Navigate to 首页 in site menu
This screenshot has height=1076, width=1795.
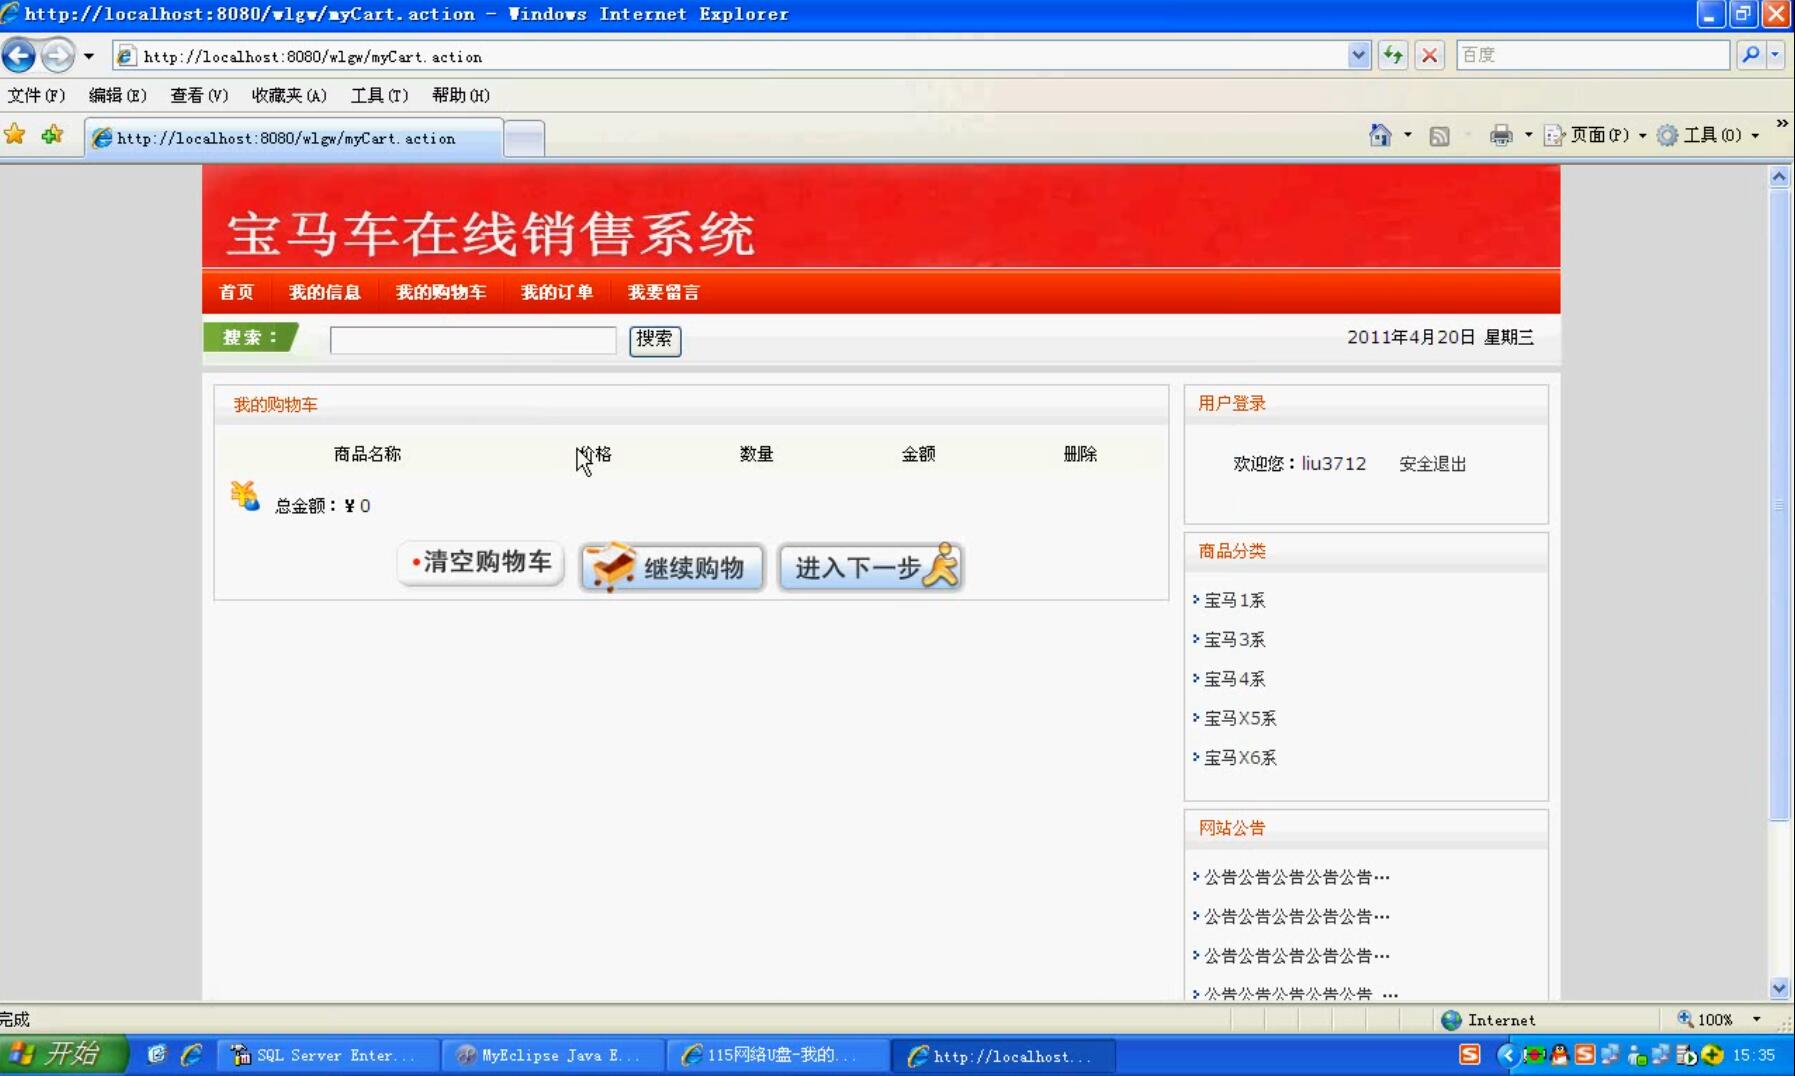[236, 292]
